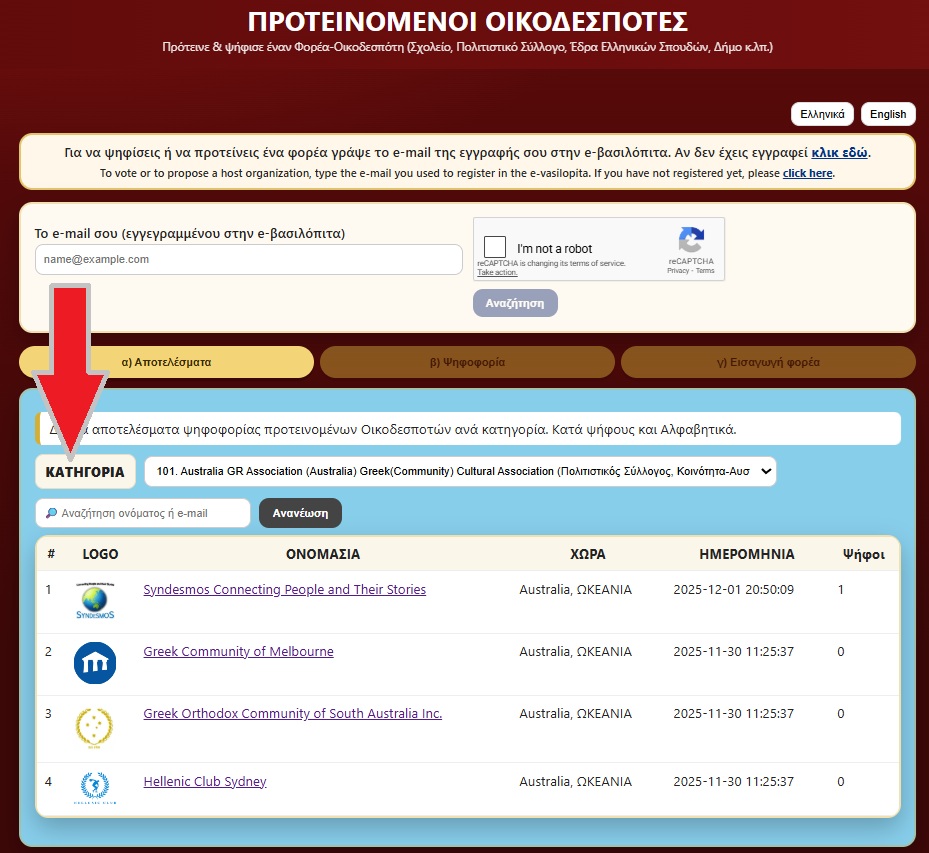Click the Greek Community of Melbourne logo
The image size is (929, 853).
pos(95,663)
